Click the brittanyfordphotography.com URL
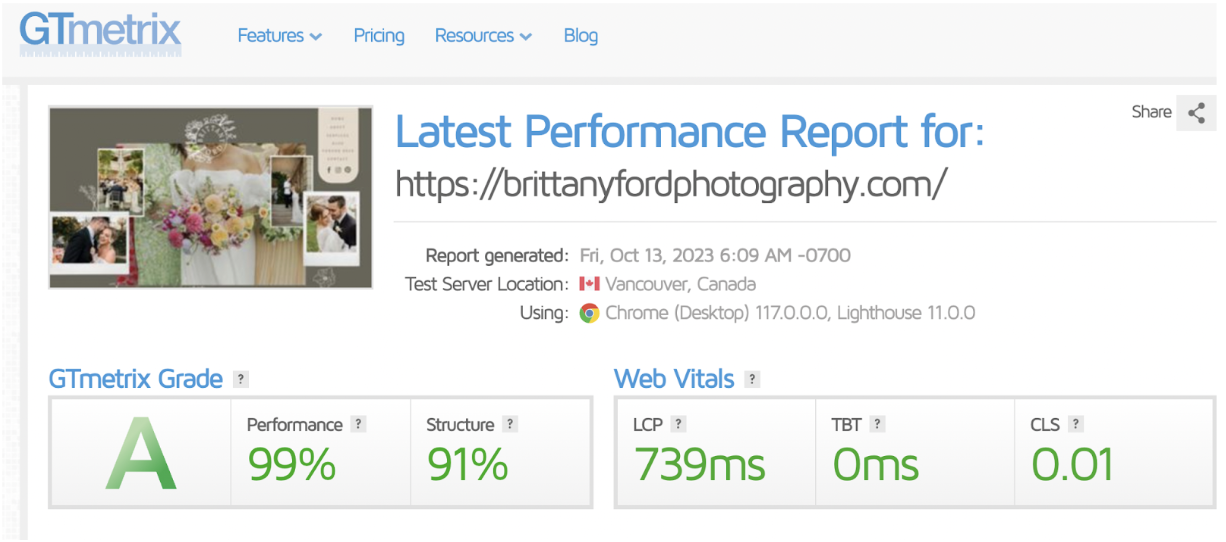This screenshot has height=542, width=1226. [671, 183]
